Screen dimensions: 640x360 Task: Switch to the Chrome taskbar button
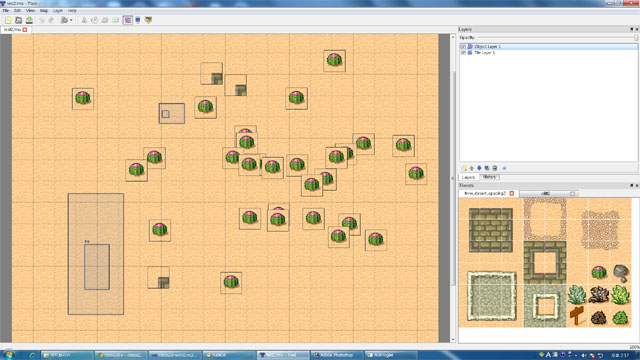121,355
